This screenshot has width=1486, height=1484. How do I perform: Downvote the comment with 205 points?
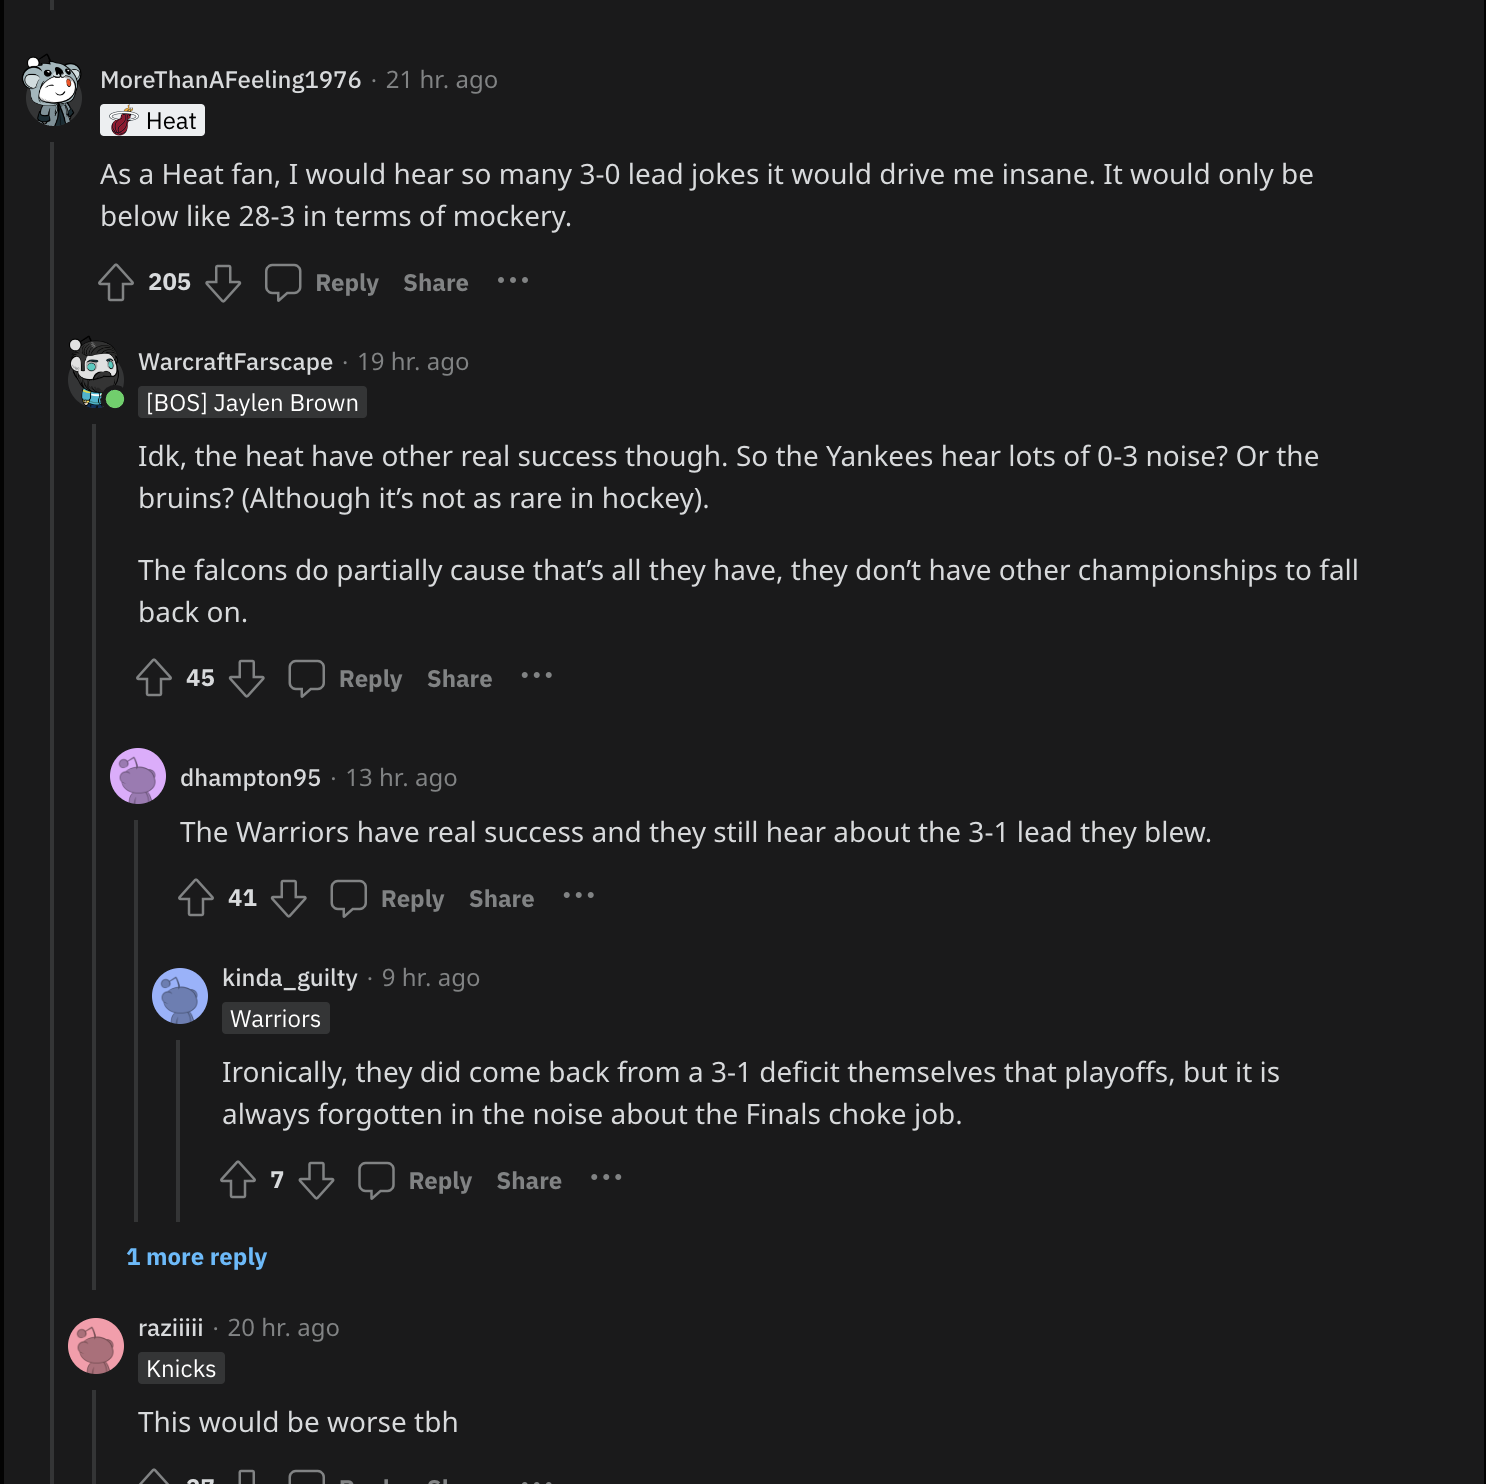[223, 283]
